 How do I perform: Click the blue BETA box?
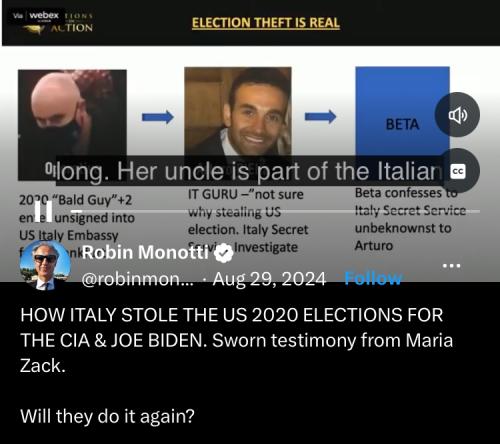[x=402, y=112]
